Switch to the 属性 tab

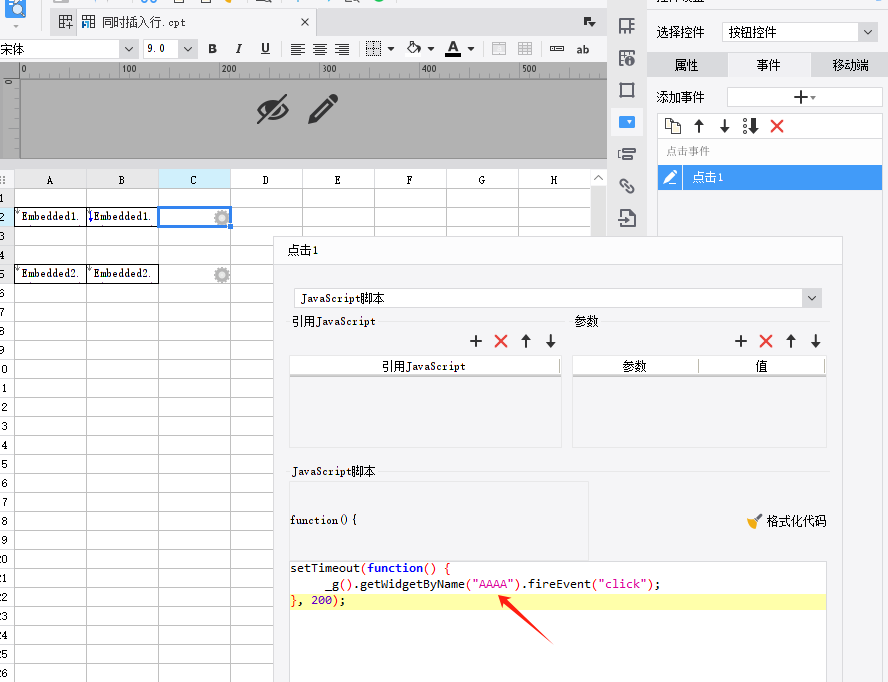(686, 65)
